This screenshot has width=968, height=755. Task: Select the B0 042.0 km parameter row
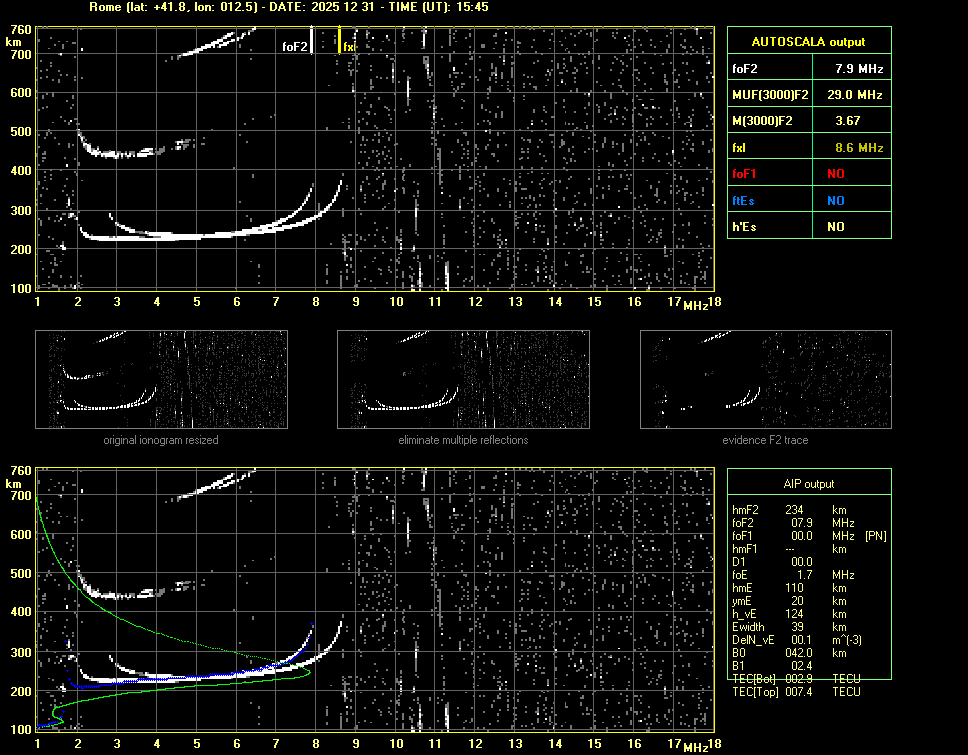790,653
